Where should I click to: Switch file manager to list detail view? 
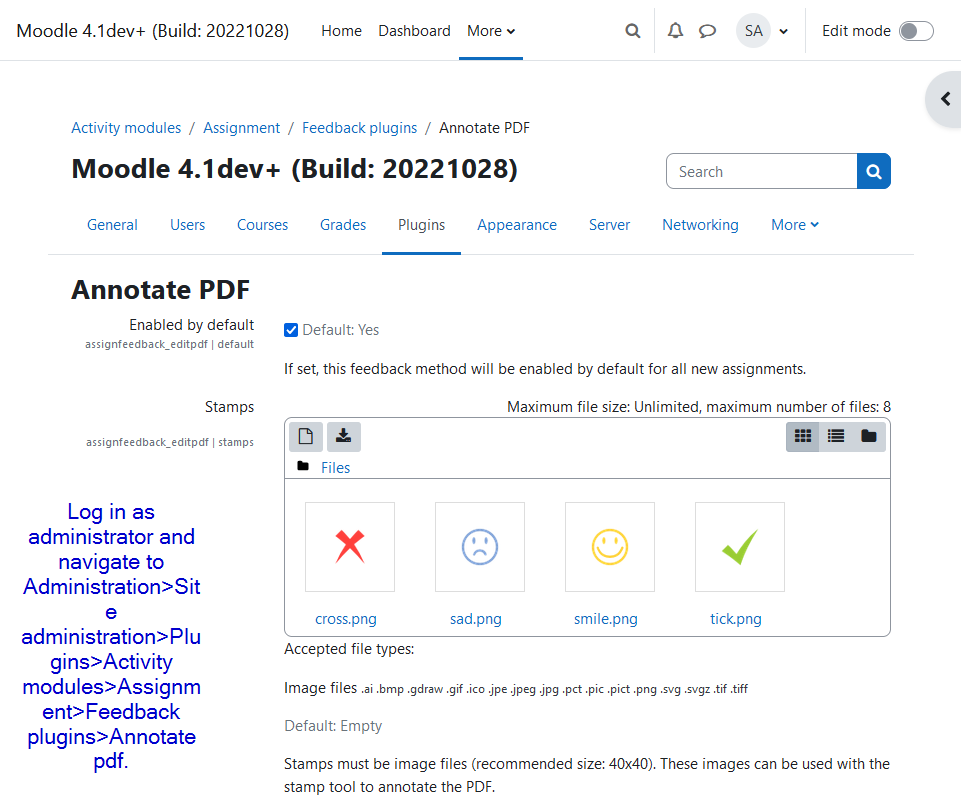tap(836, 436)
